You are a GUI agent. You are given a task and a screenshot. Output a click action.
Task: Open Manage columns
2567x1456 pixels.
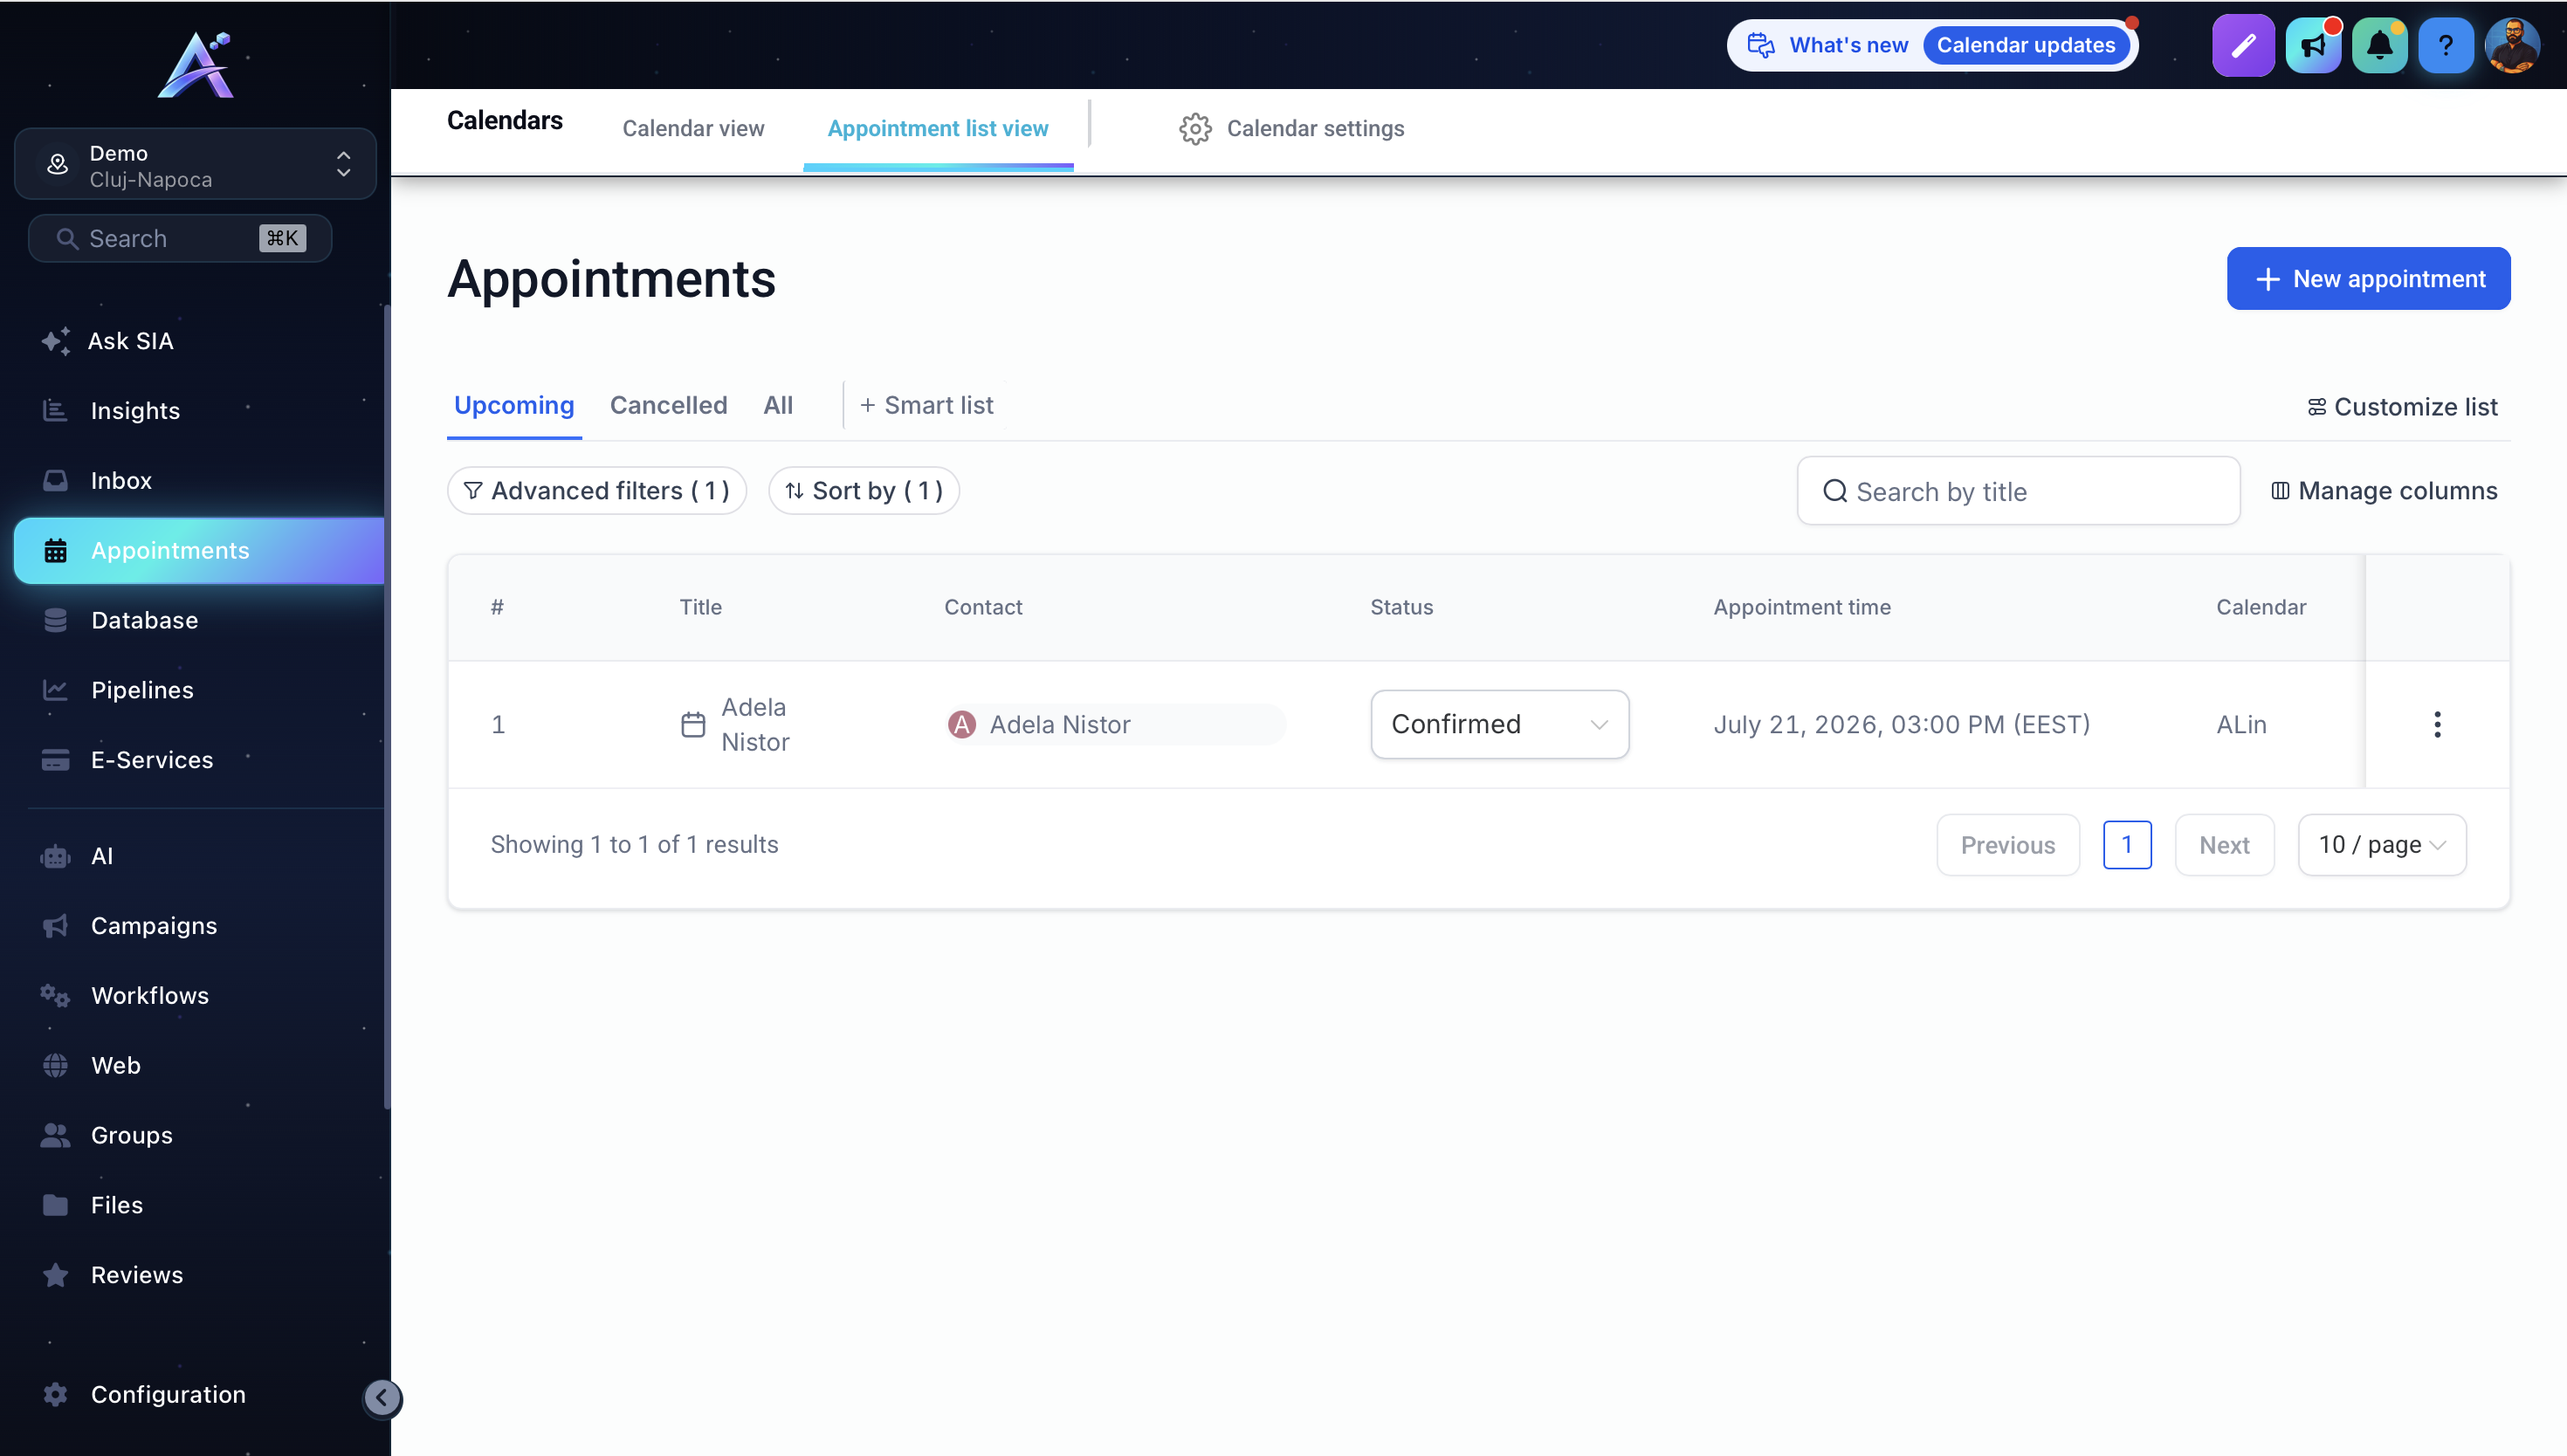tap(2385, 492)
